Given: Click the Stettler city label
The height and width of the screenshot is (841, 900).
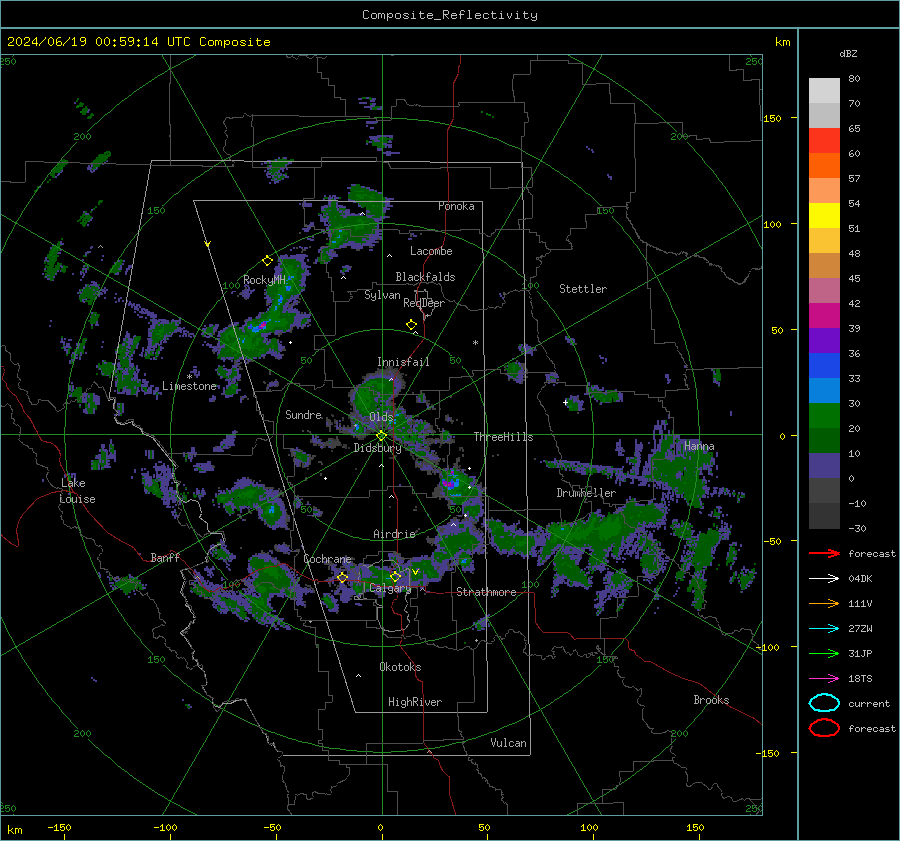Looking at the screenshot, I should 583,289.
